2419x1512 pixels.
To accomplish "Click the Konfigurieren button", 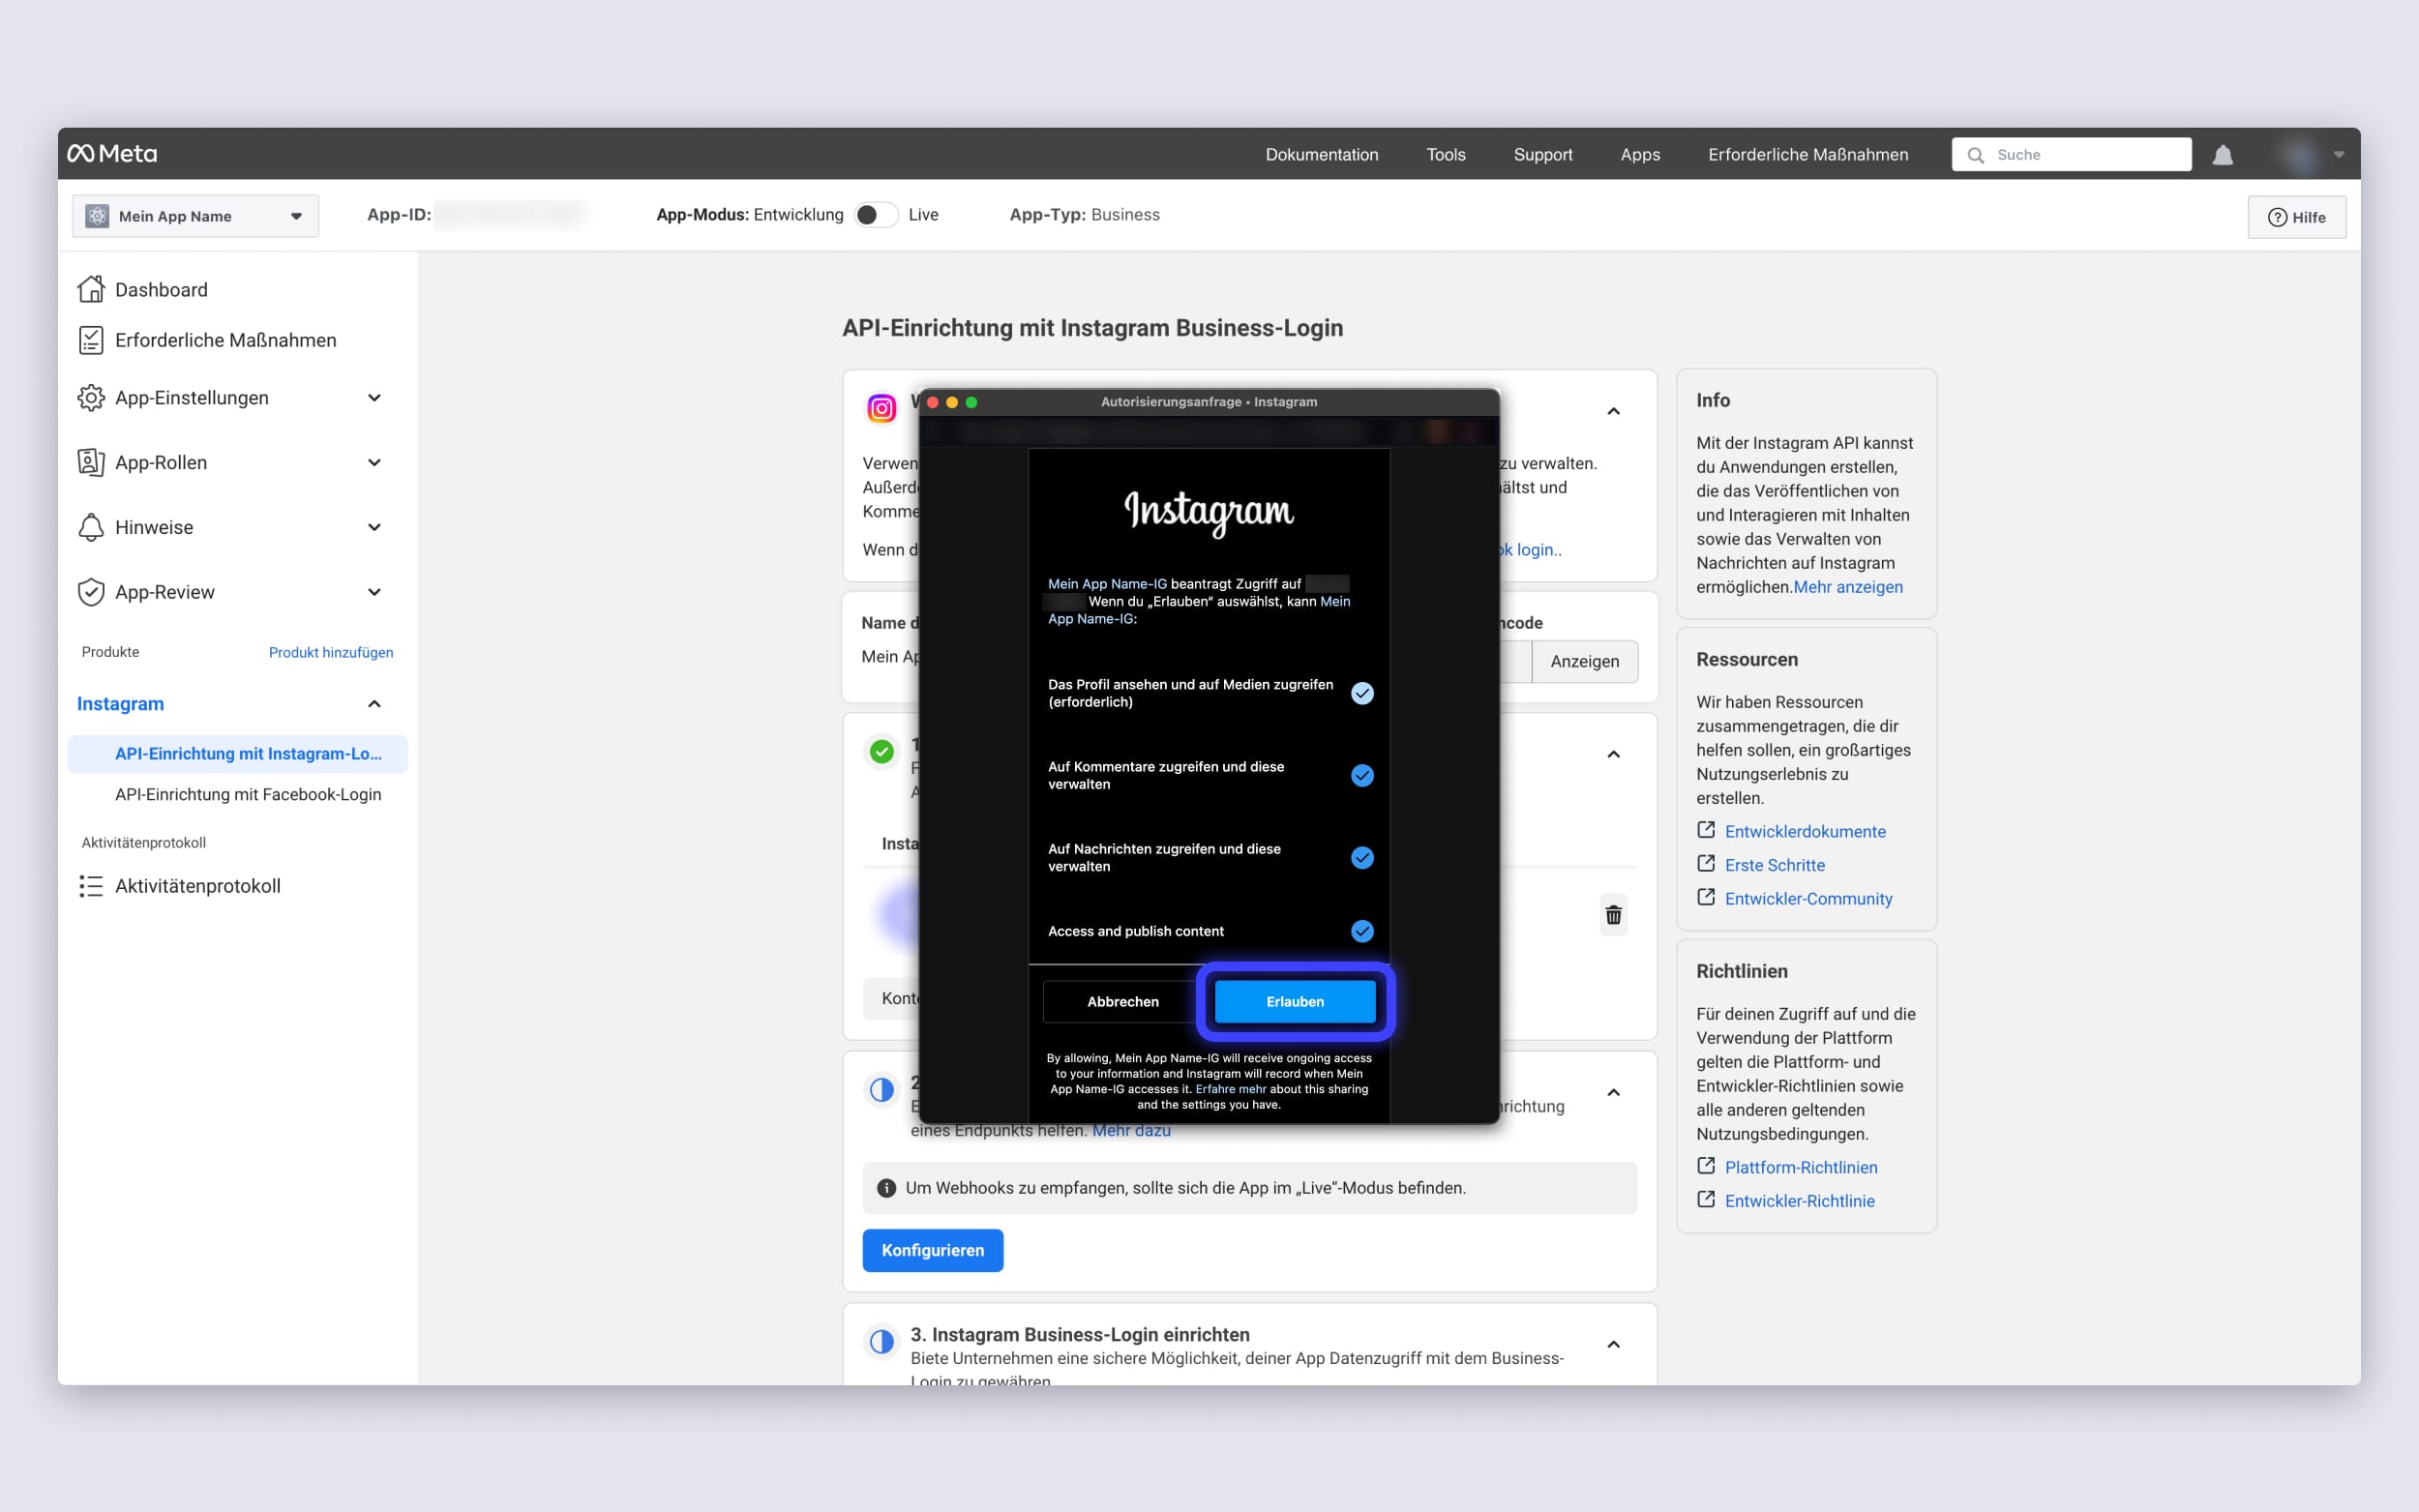I will [932, 1250].
